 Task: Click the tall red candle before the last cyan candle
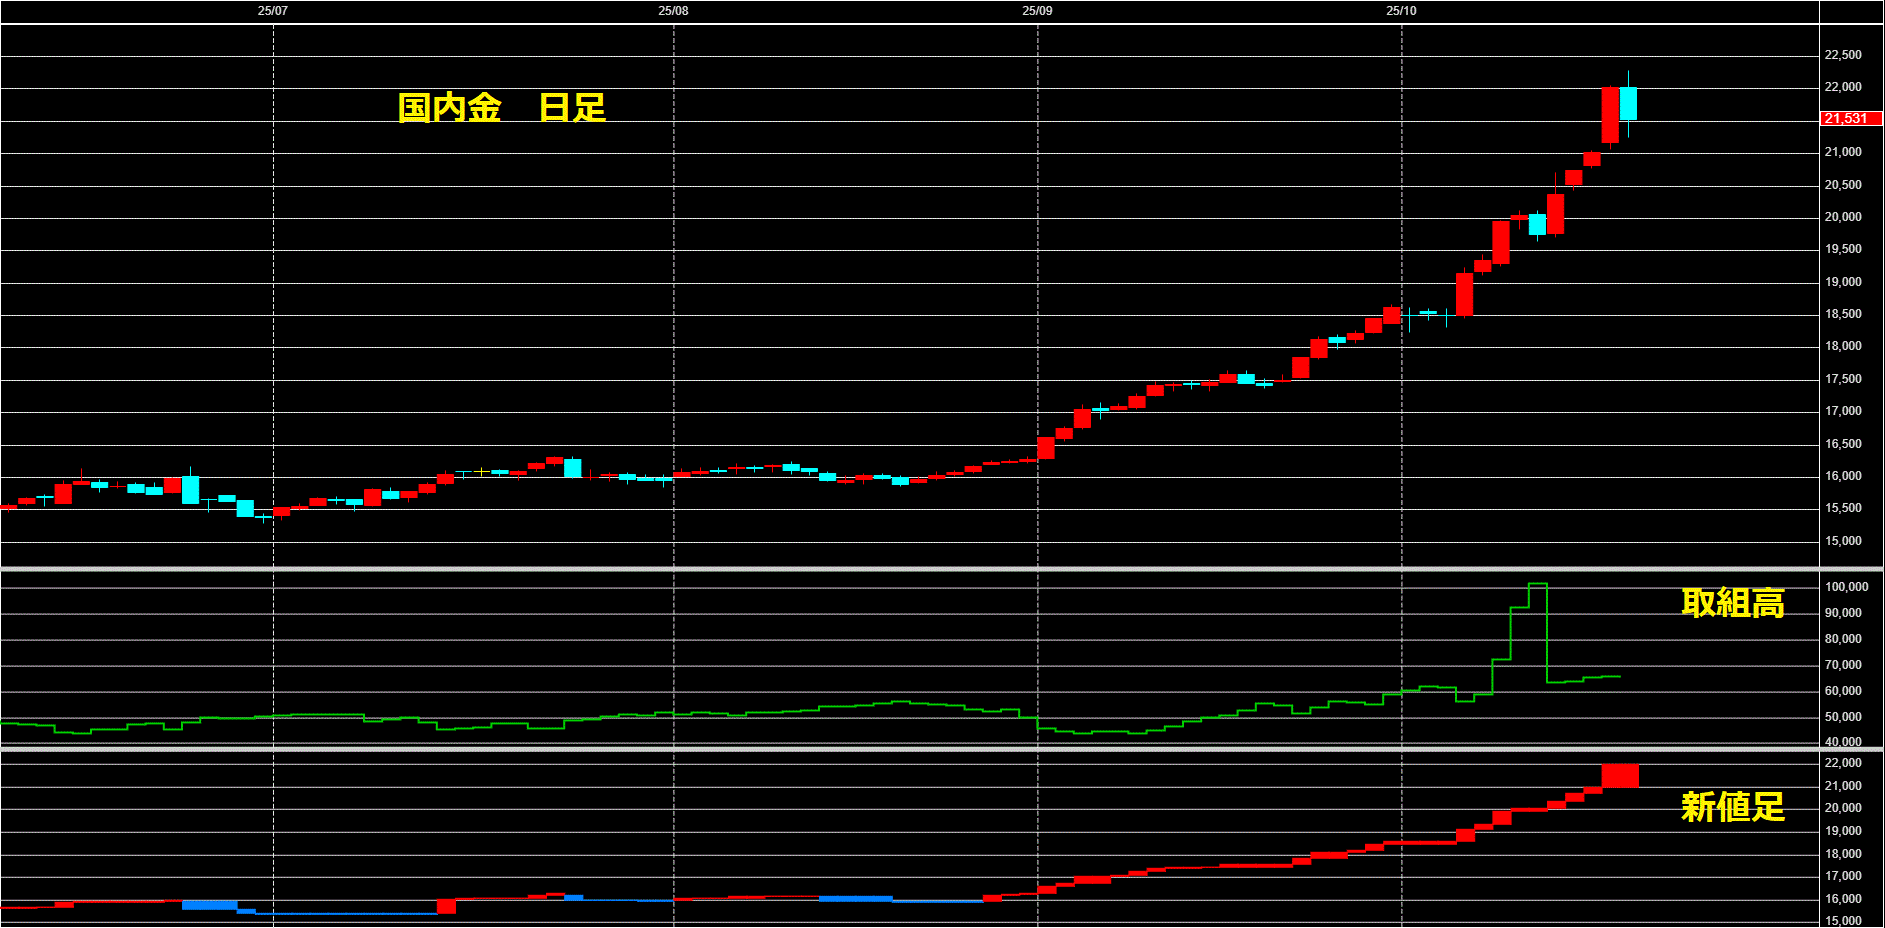[1610, 115]
